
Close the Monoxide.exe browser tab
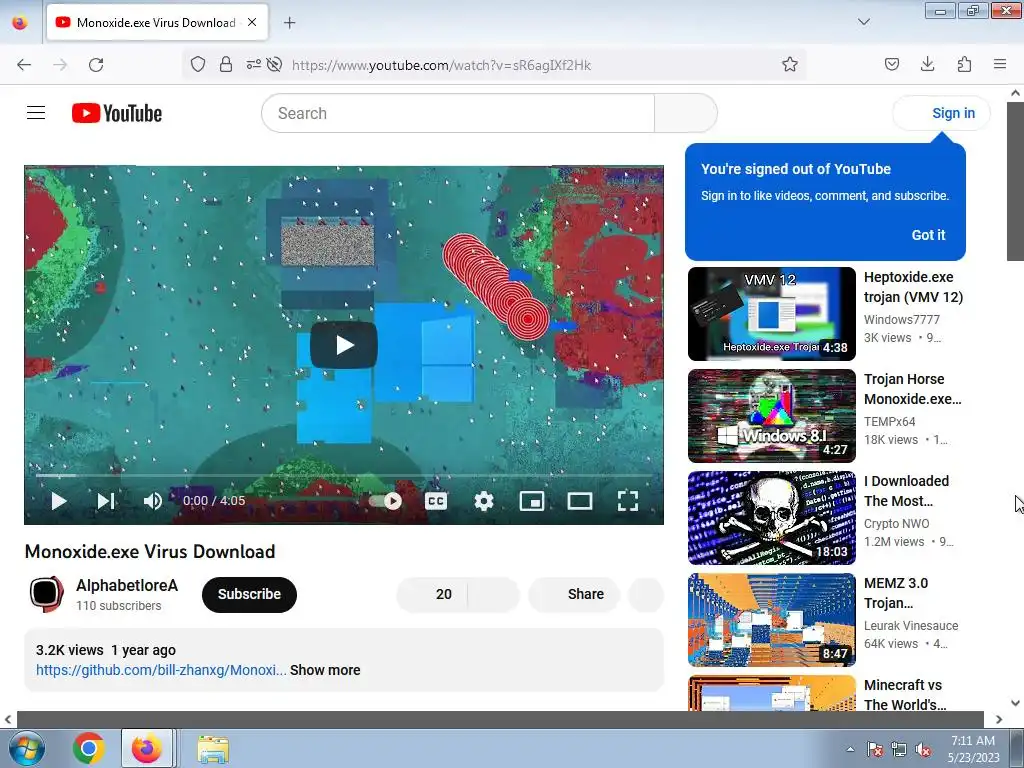click(x=252, y=22)
